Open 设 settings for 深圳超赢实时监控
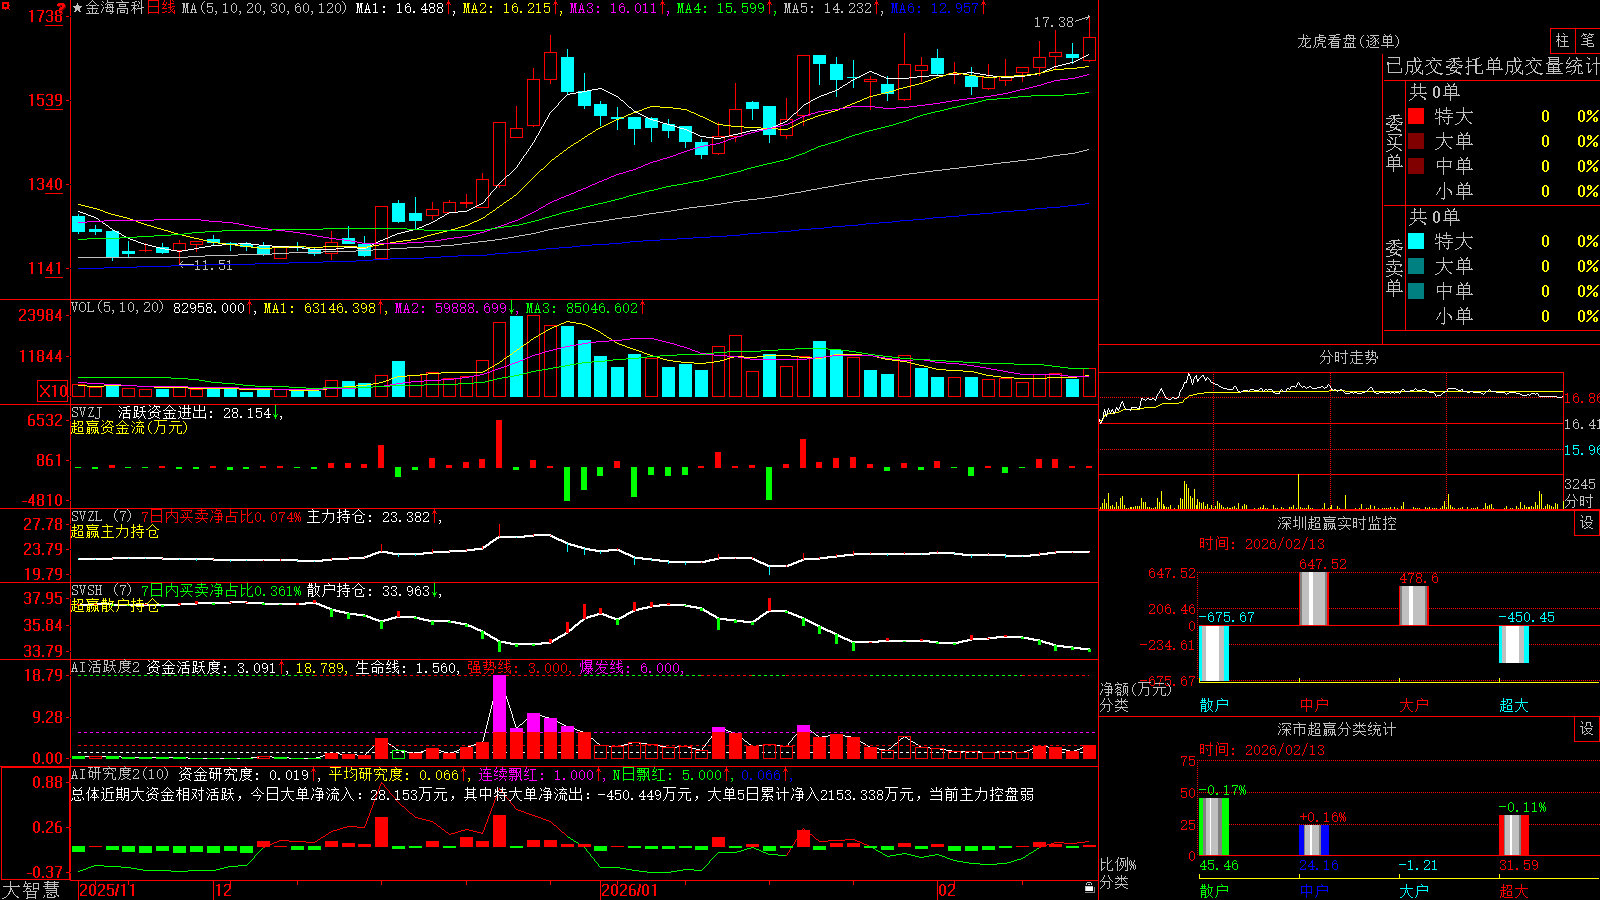 click(x=1587, y=523)
